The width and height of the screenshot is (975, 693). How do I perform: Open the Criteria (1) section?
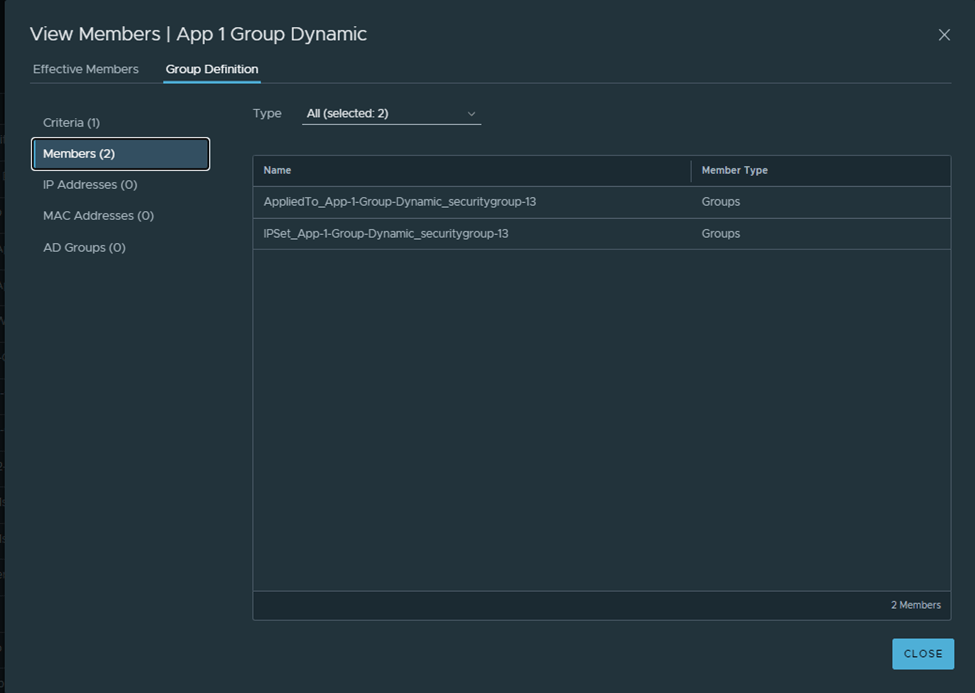[x=71, y=122]
